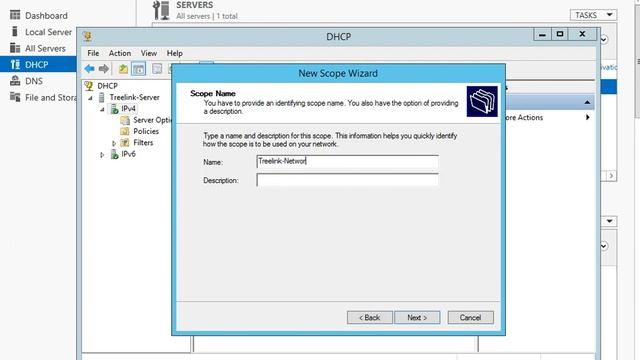Viewport: 640px width, 360px height.
Task: Close the DHCP console window
Action: click(x=582, y=35)
